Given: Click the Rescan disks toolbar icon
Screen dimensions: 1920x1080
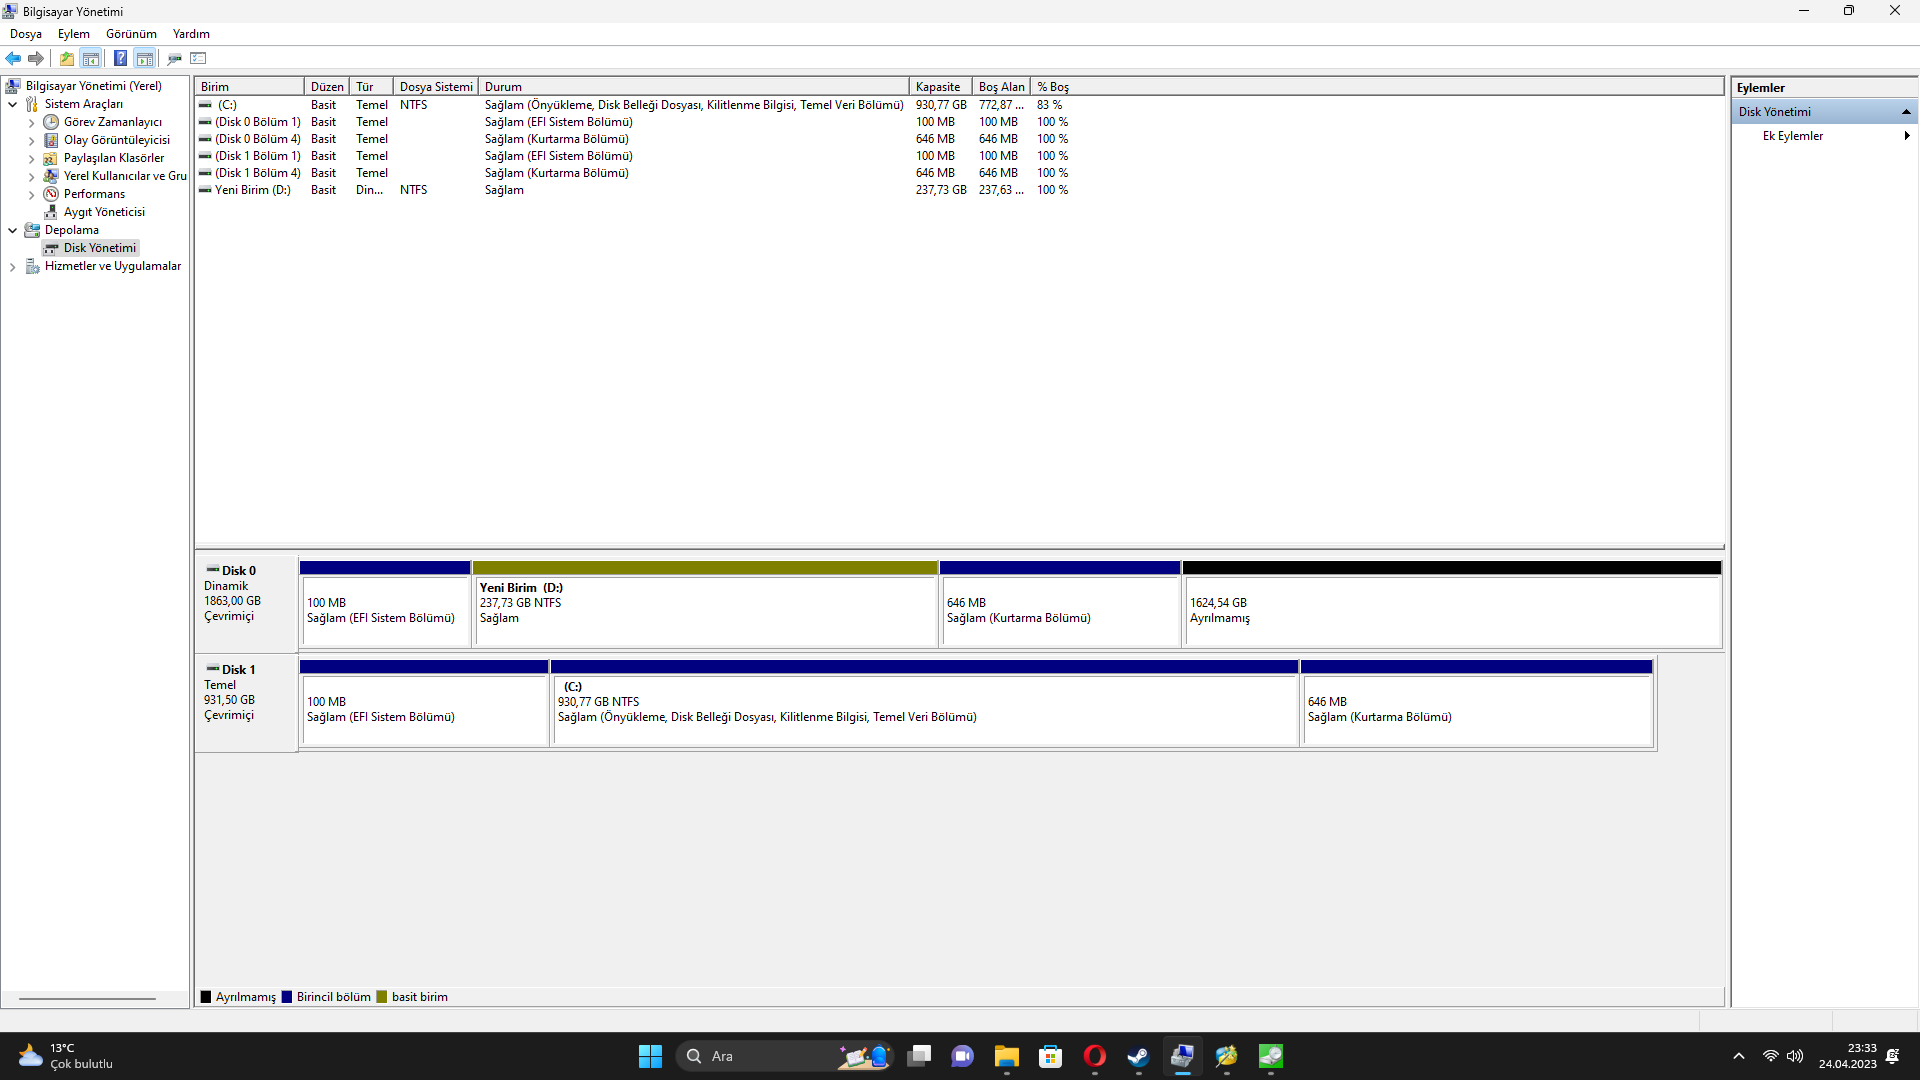Looking at the screenshot, I should (x=174, y=58).
